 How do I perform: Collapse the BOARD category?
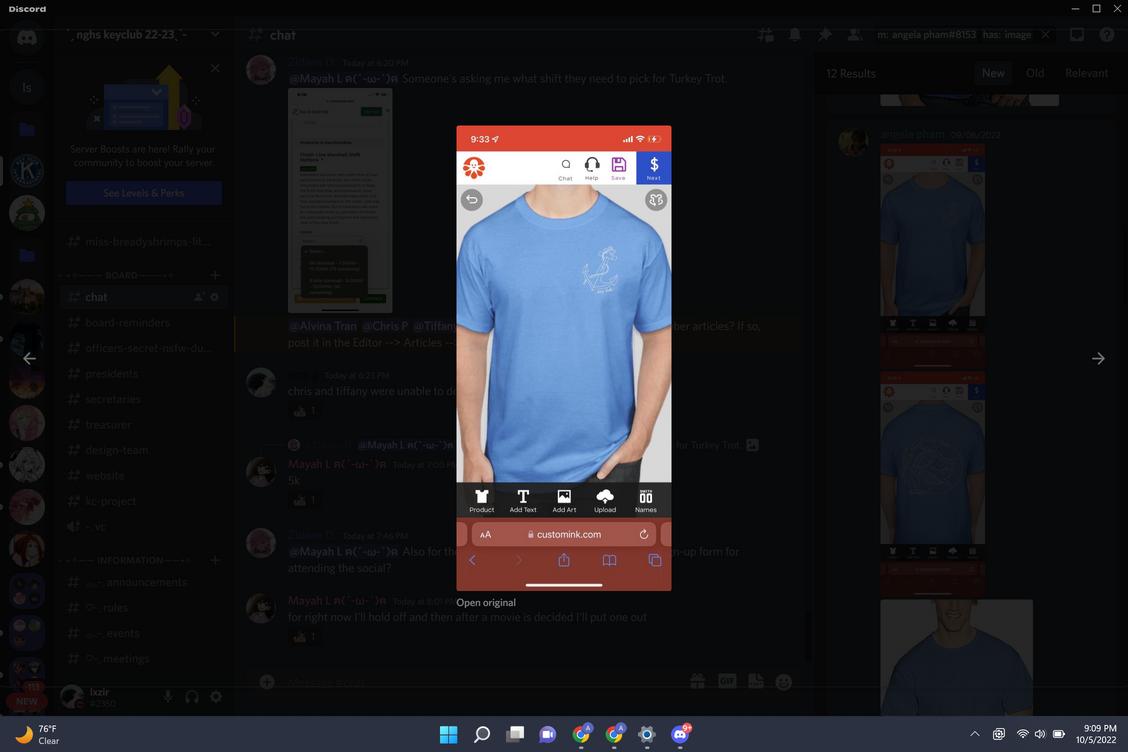[121, 276]
